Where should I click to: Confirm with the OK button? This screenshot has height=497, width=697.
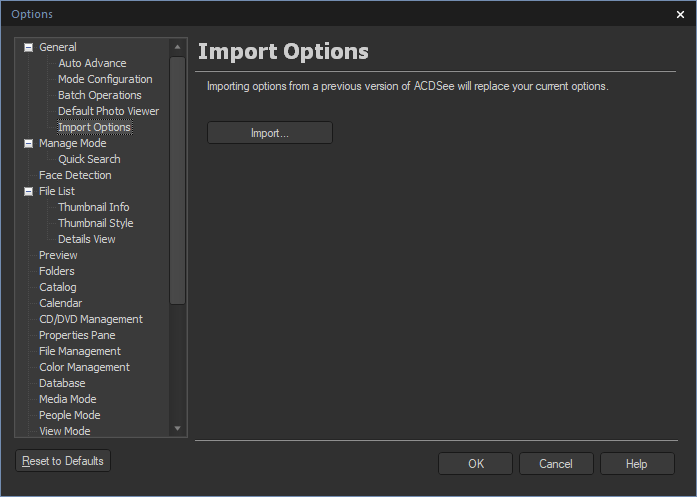coord(476,464)
